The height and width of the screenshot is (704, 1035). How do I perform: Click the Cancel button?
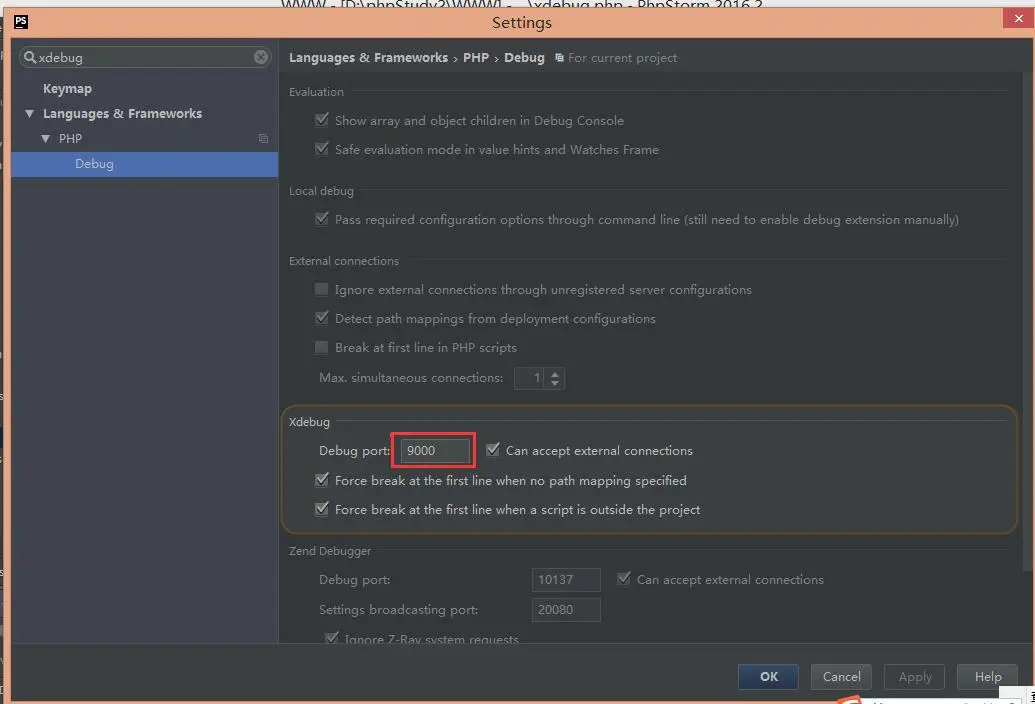click(x=842, y=676)
